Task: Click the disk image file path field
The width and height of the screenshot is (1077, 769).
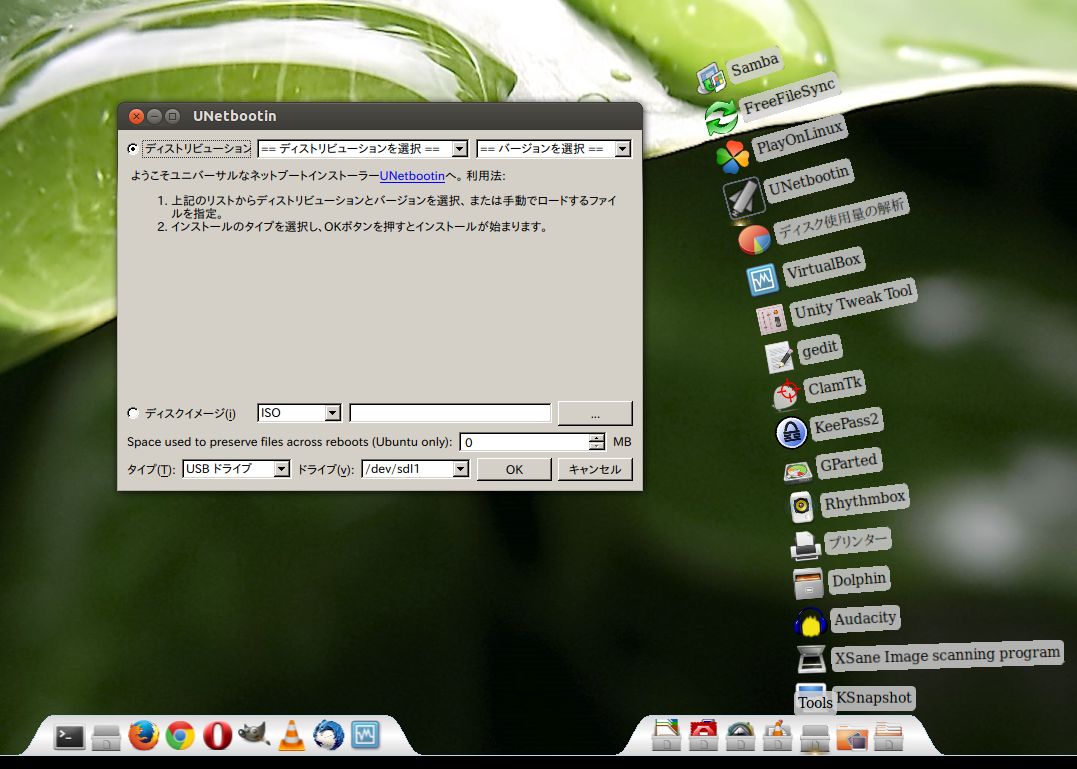Action: coord(450,413)
